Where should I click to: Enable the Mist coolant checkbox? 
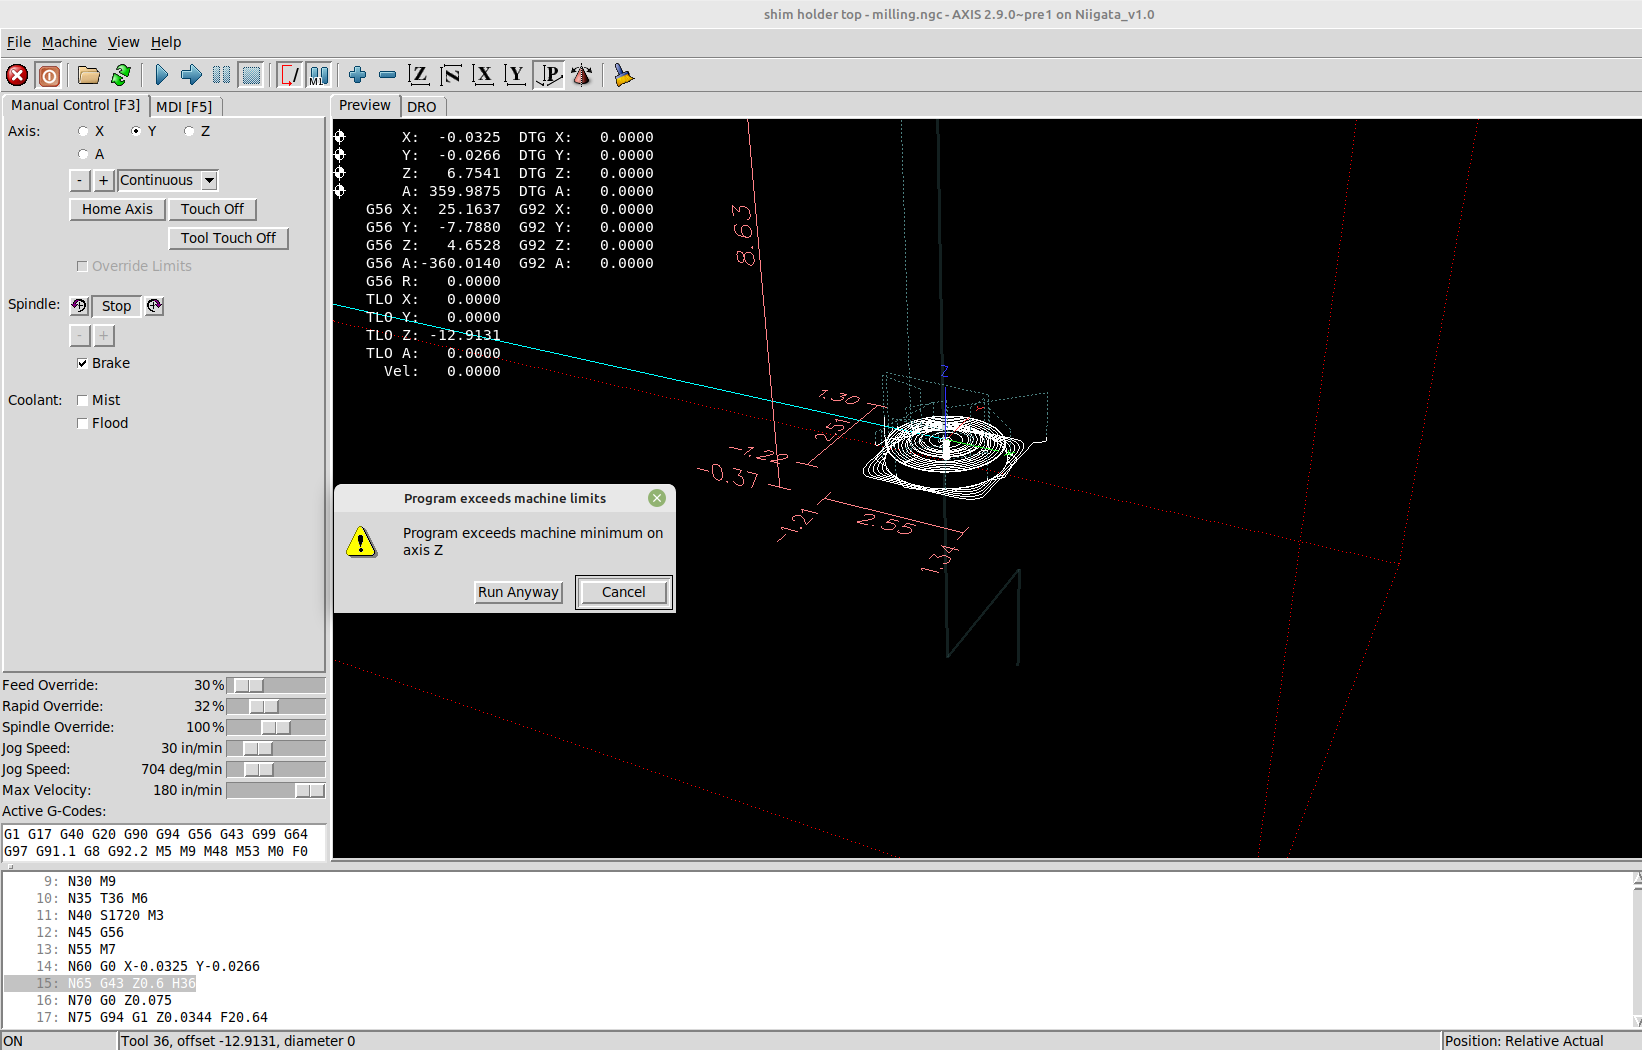pyautogui.click(x=83, y=400)
